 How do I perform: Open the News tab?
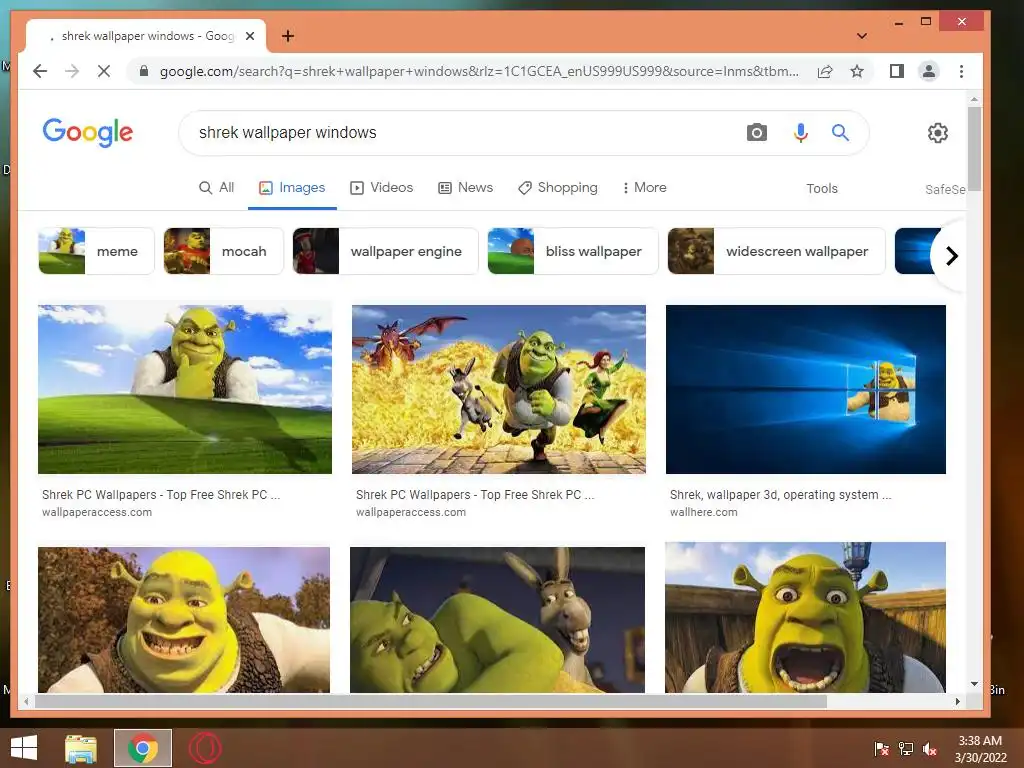pos(466,187)
